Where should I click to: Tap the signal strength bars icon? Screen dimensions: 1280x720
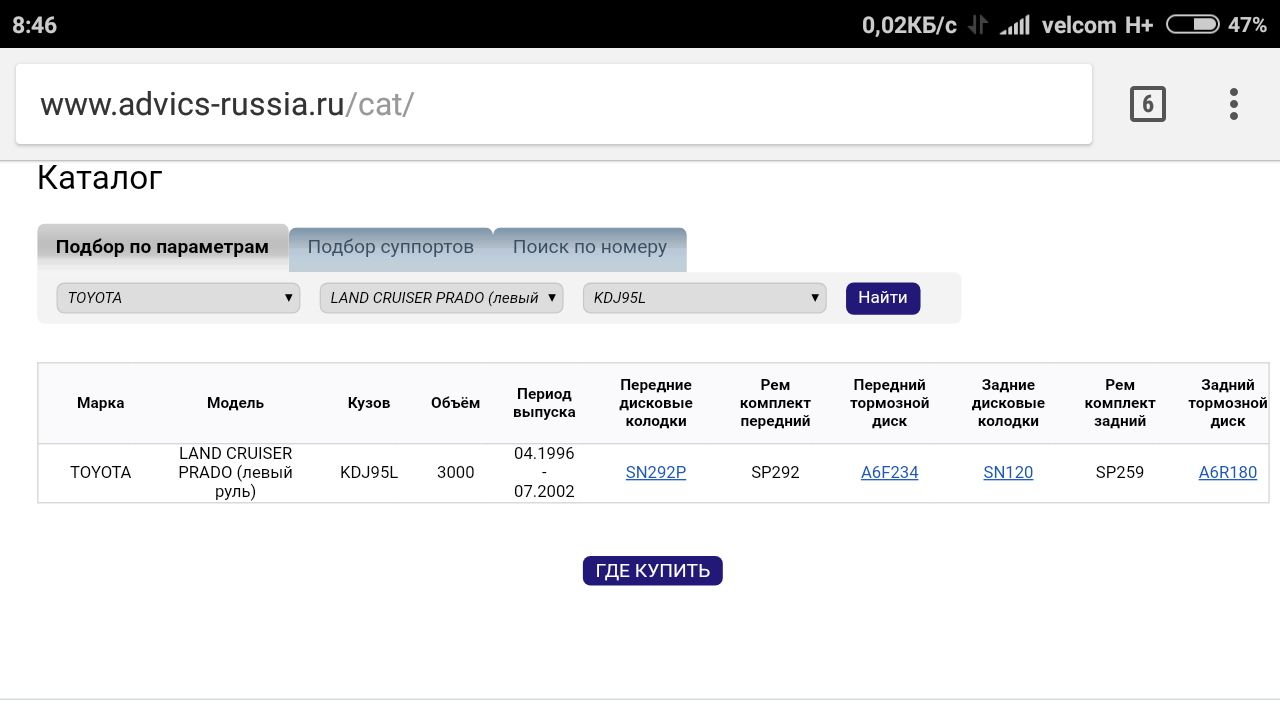pos(1015,25)
